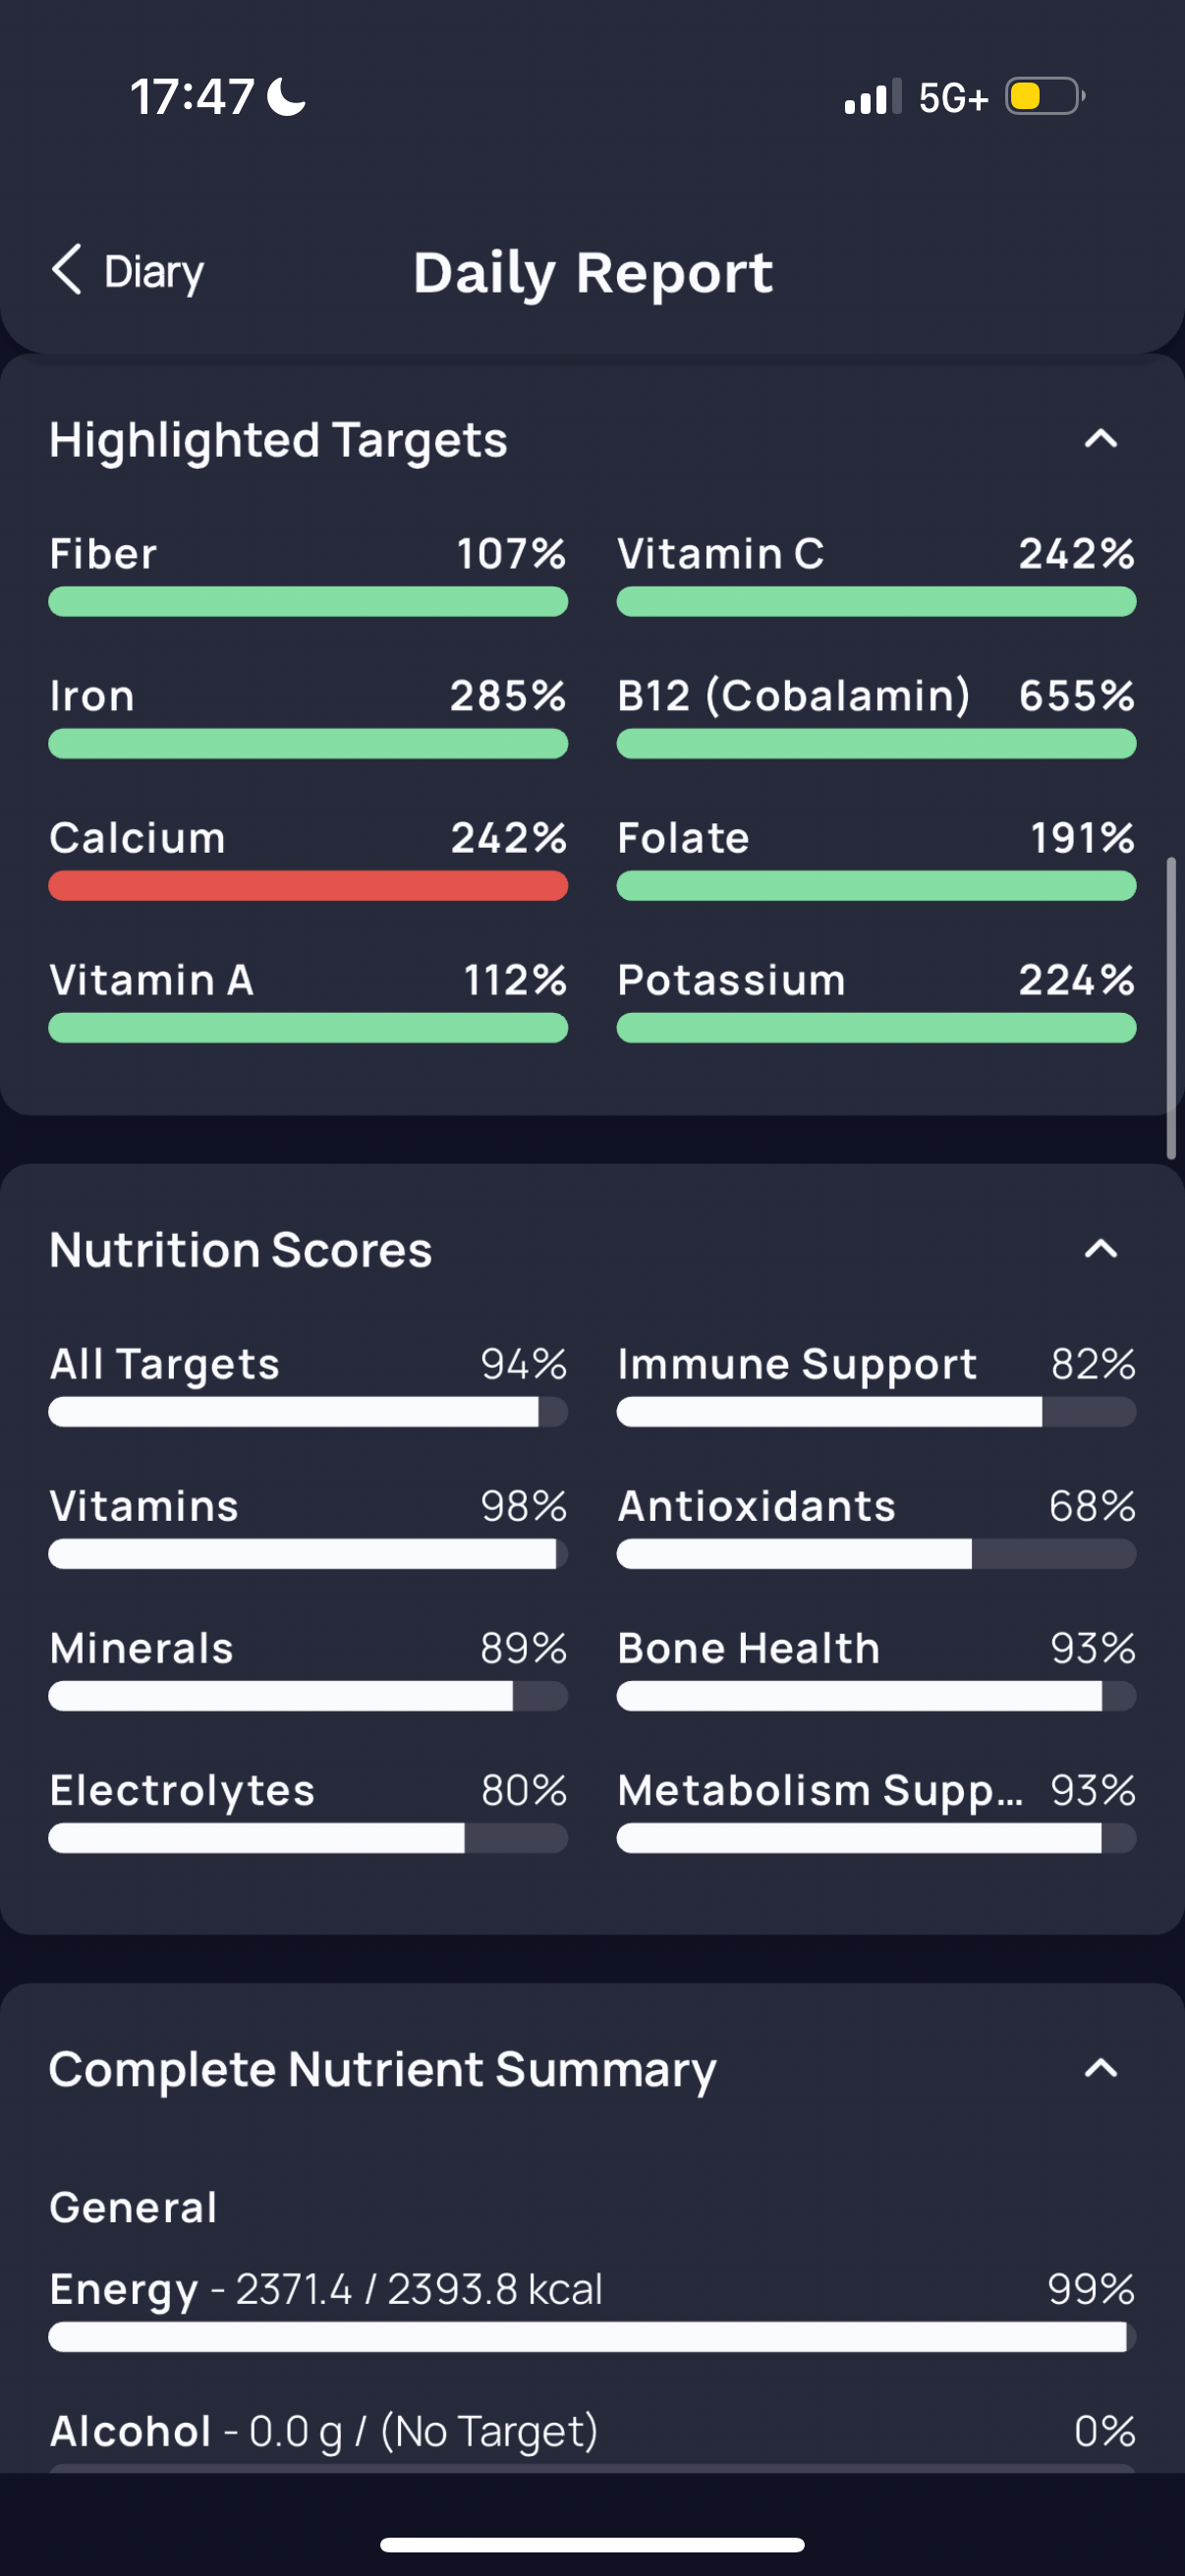Select the Iron 285% target bar
The height and width of the screenshot is (2576, 1185).
point(308,744)
